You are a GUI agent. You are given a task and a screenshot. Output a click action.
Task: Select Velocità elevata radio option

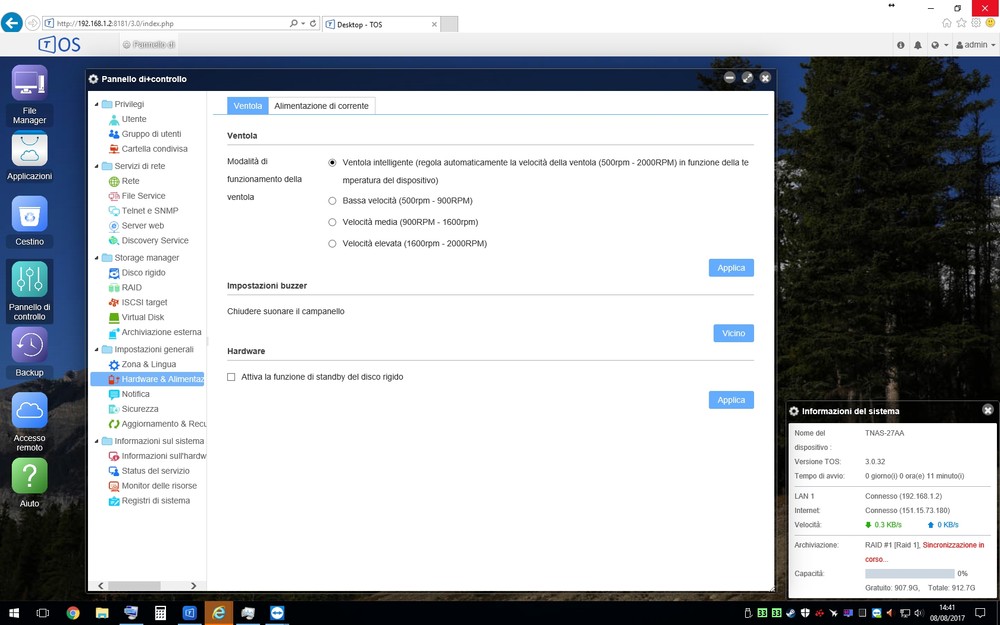pos(332,243)
